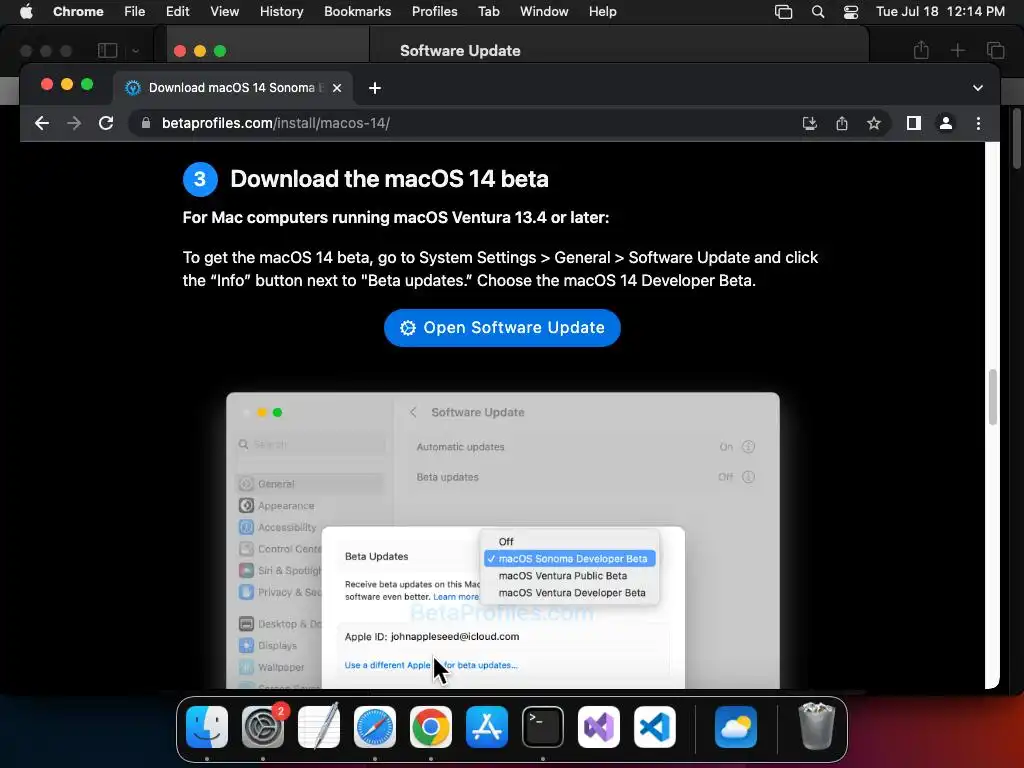Open Control Center in menu bar

pos(850,12)
